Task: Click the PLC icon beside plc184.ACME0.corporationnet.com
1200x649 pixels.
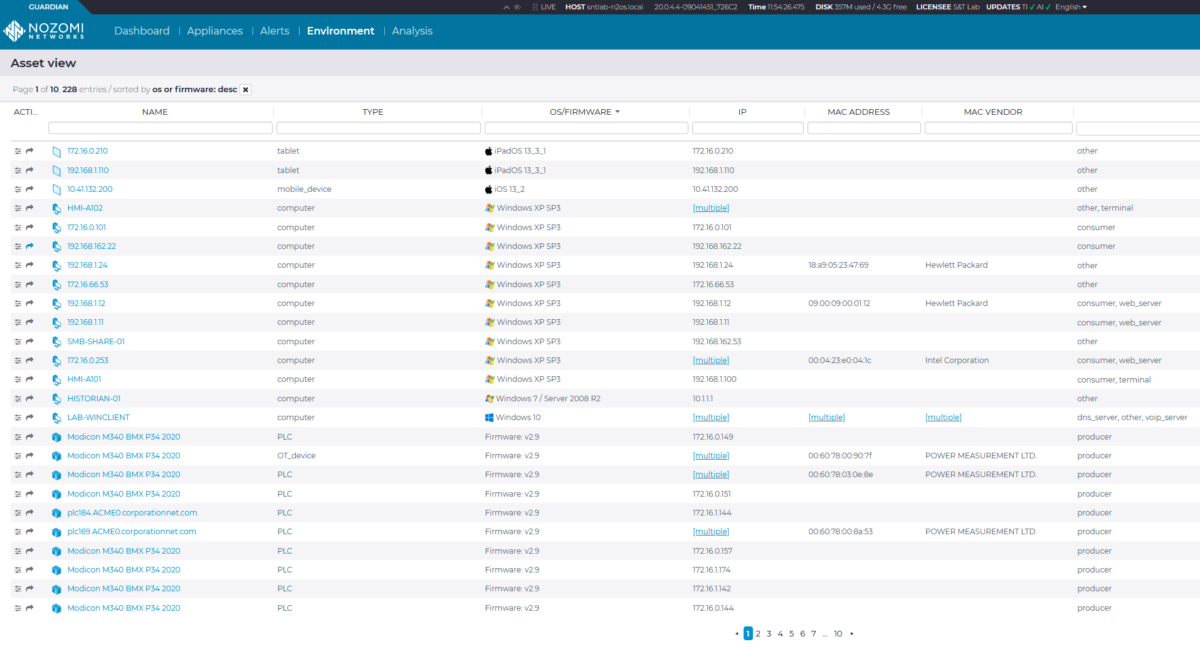Action: coord(57,512)
